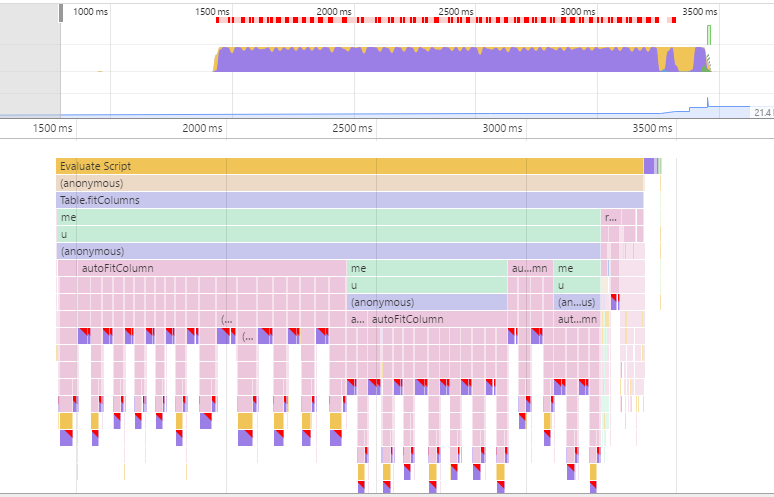Click the 1000 ms mark in the overview ruler

90,11
